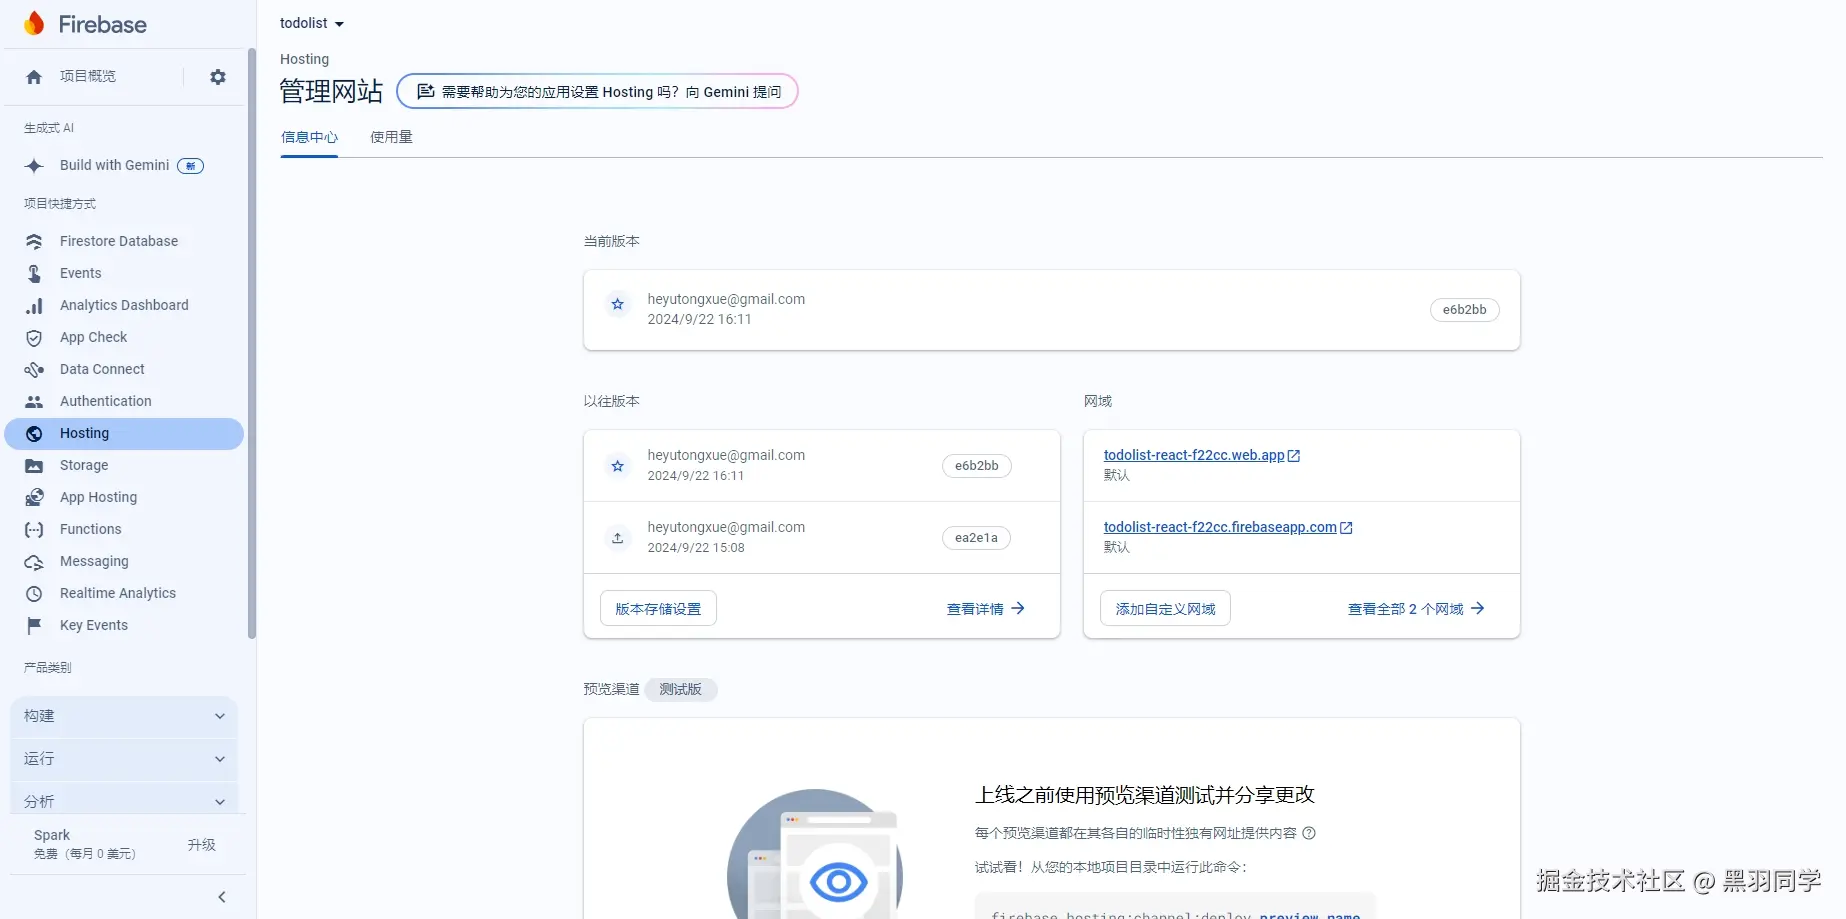The image size is (1846, 919).
Task: Open project settings gear icon
Action: point(218,77)
